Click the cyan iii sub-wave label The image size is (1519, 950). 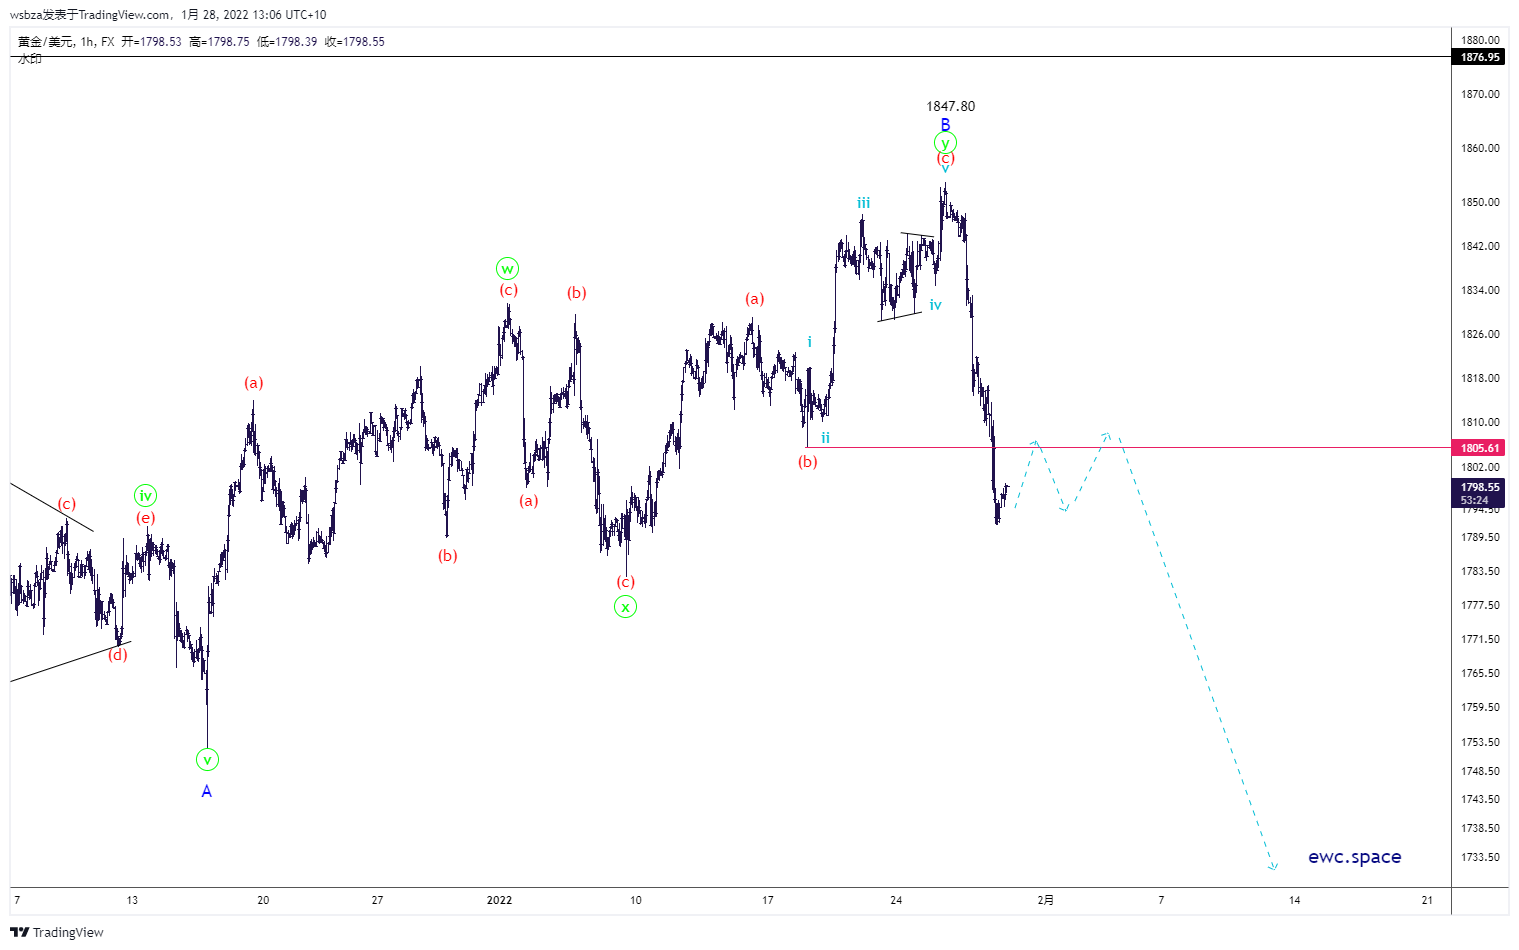(863, 203)
